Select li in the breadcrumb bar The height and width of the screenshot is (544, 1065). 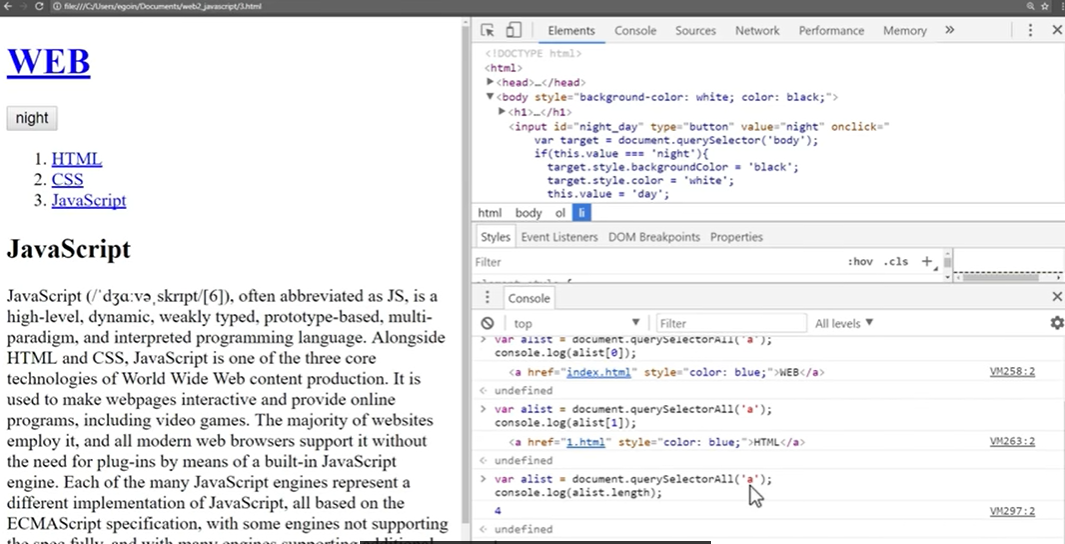[581, 213]
